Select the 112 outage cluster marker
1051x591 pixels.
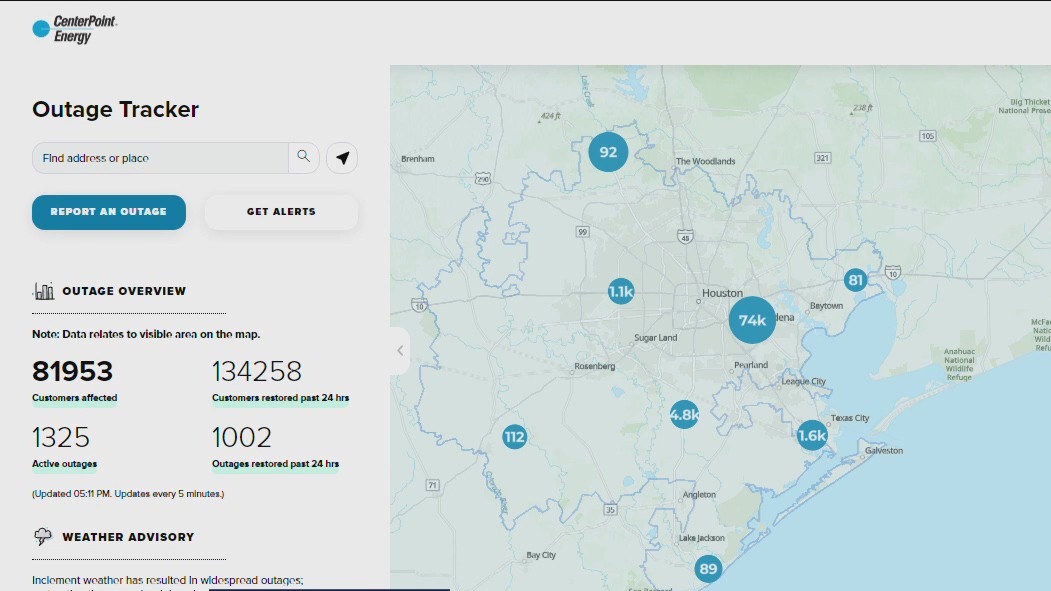514,437
